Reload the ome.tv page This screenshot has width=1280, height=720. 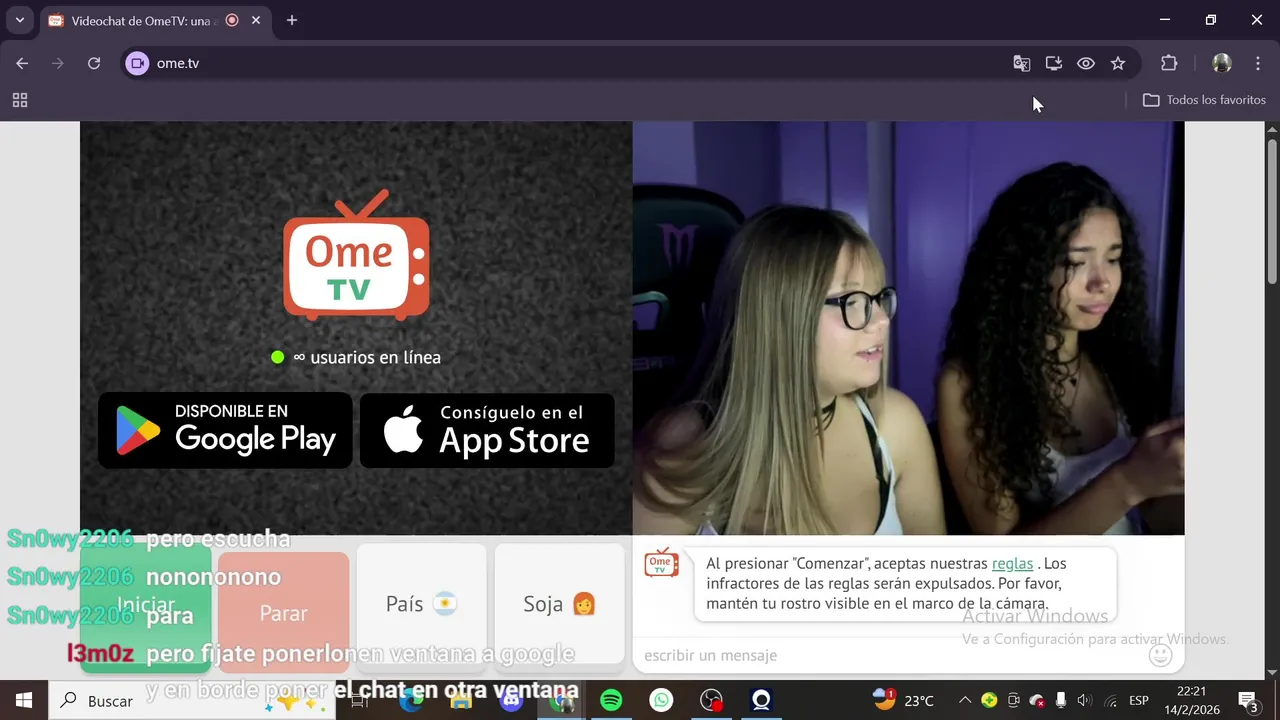click(x=94, y=63)
